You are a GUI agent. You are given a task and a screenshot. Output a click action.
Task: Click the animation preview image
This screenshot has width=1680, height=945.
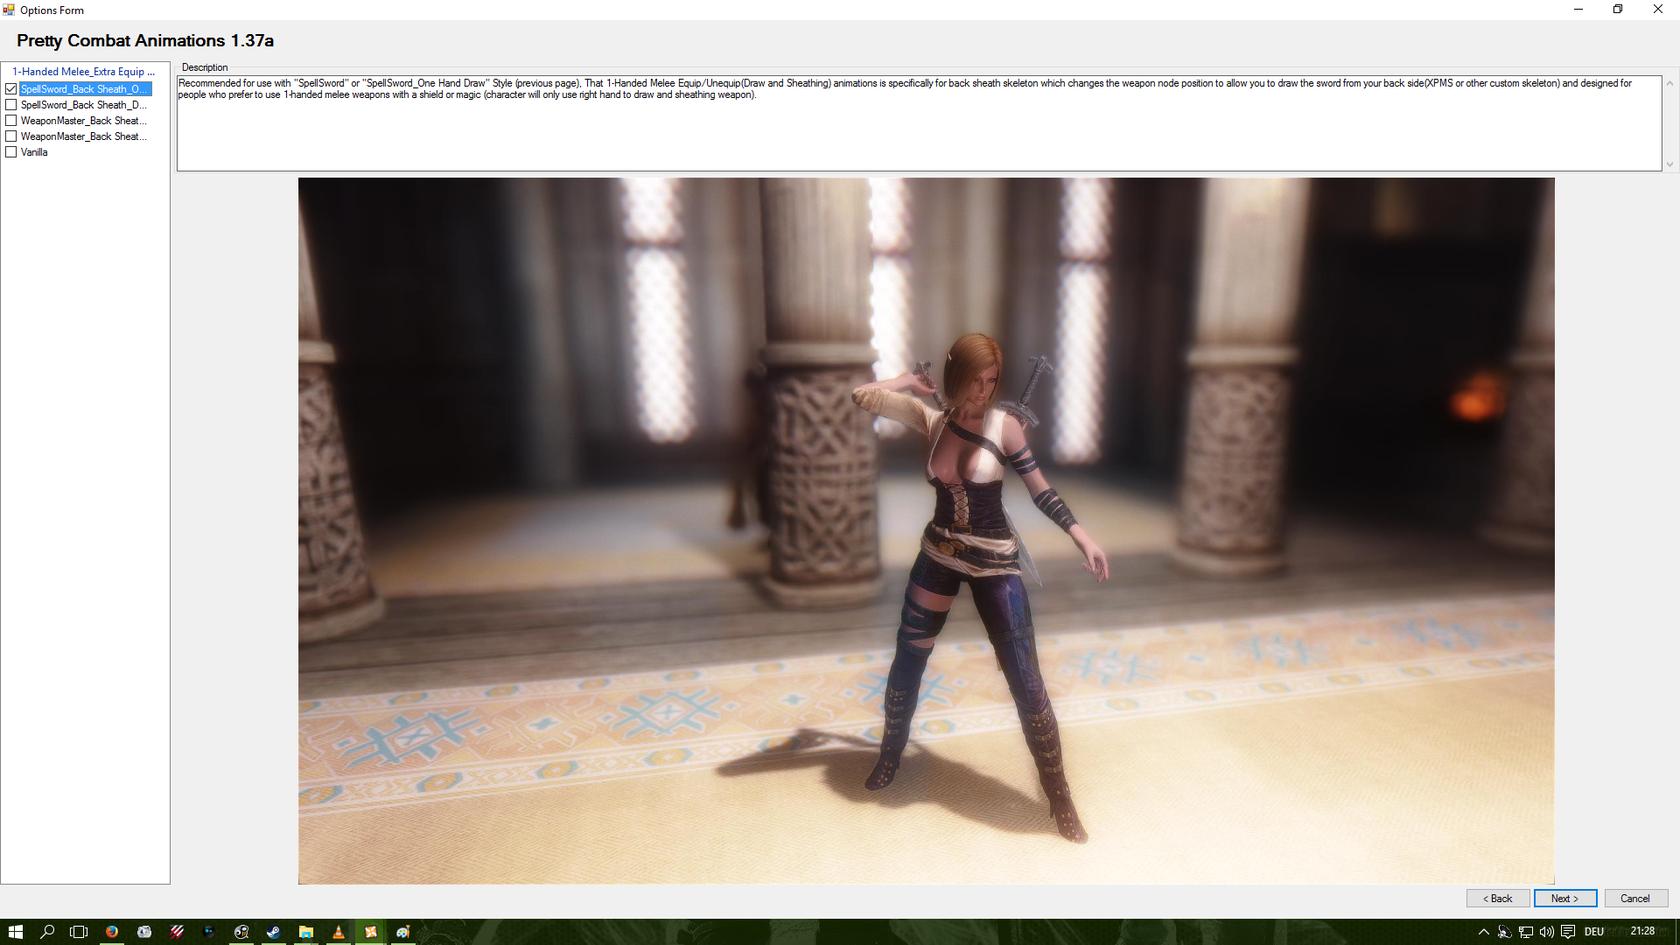[x=925, y=530]
